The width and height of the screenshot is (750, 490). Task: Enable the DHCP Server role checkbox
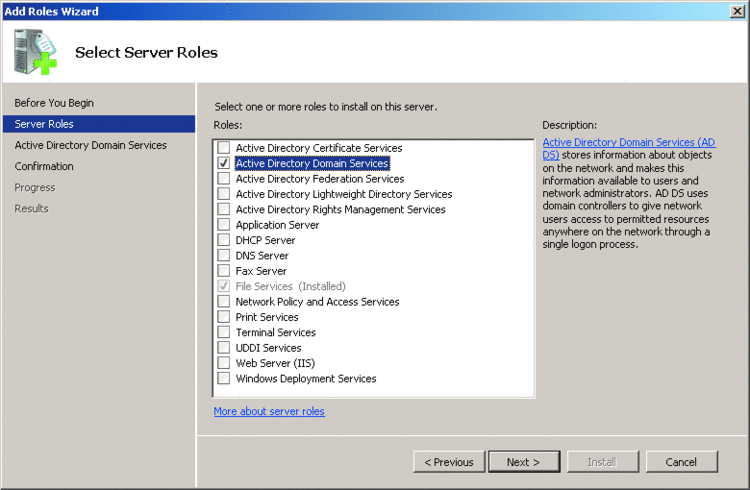tap(223, 239)
